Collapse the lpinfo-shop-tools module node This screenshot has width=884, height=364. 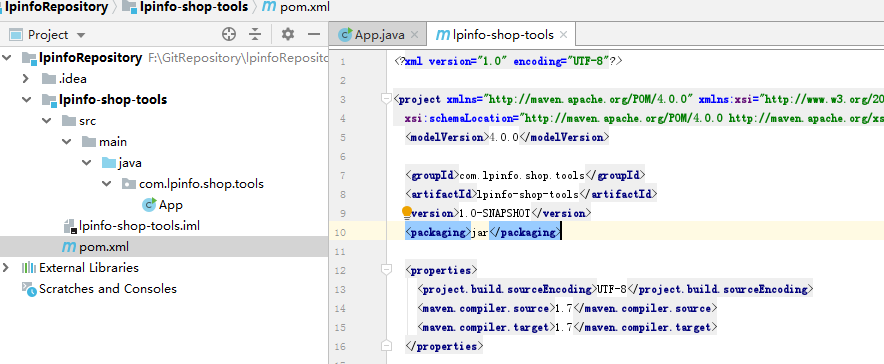(26, 100)
